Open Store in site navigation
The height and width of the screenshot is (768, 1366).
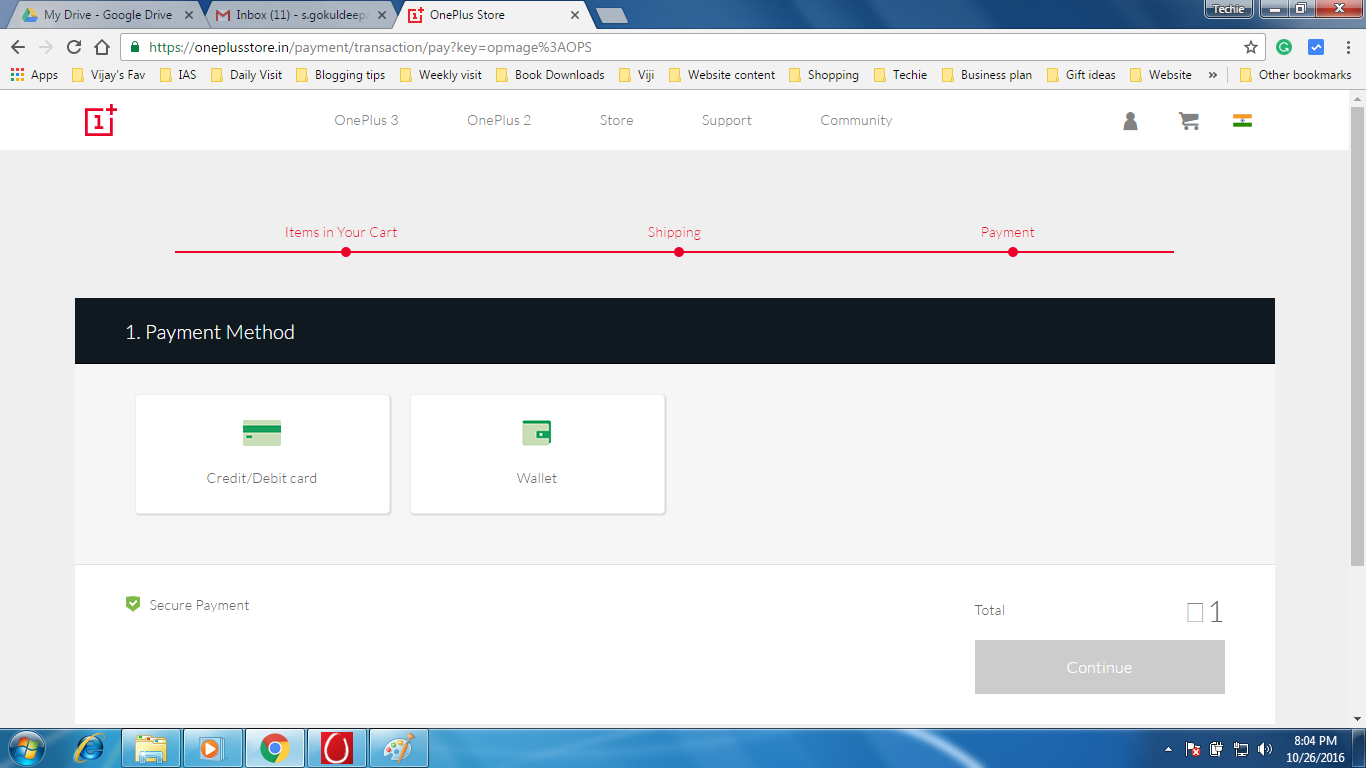pos(616,120)
